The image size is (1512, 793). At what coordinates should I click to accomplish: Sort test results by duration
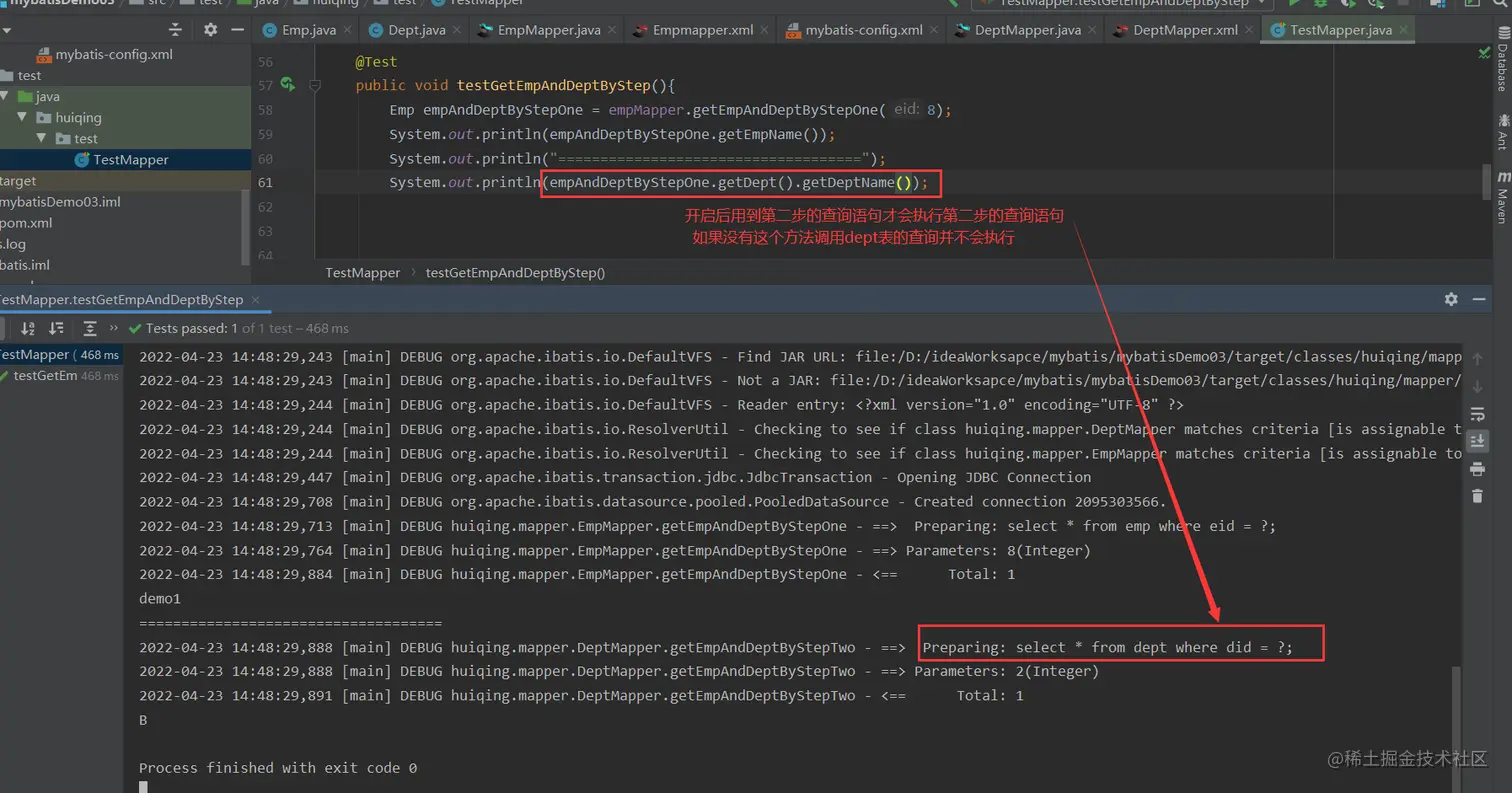pyautogui.click(x=56, y=328)
